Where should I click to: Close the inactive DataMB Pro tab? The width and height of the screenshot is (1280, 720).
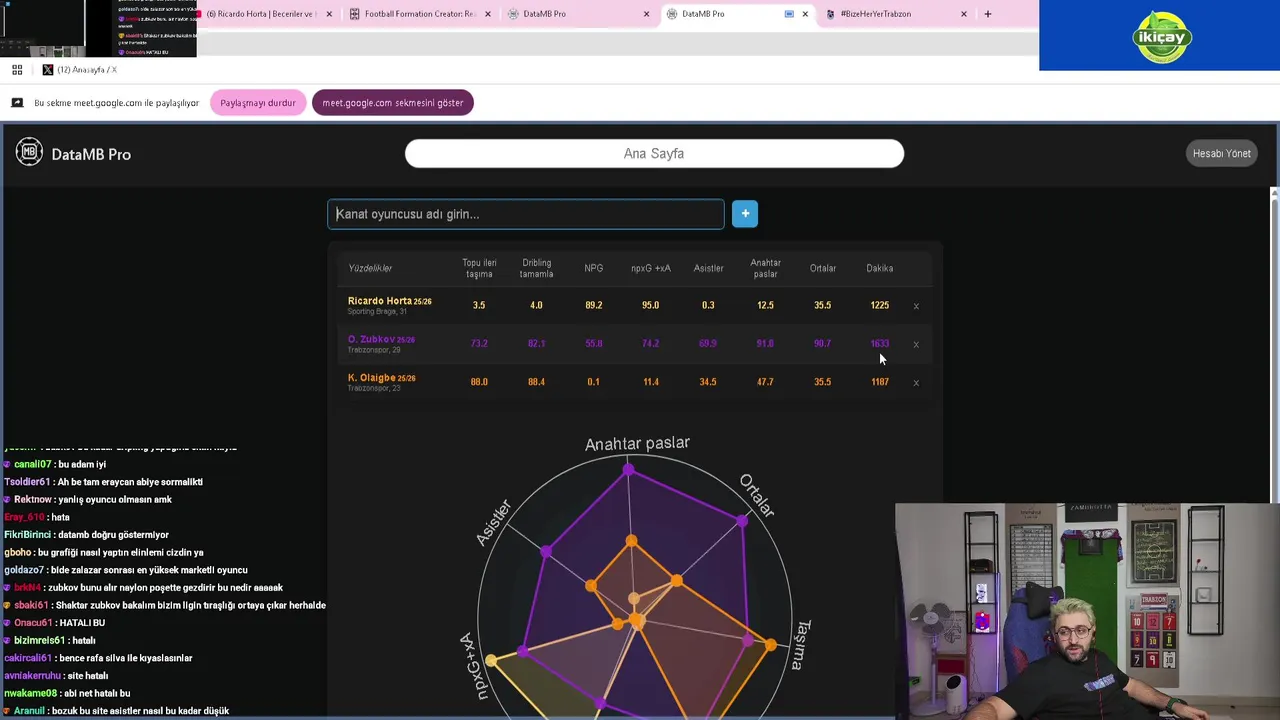click(x=646, y=14)
